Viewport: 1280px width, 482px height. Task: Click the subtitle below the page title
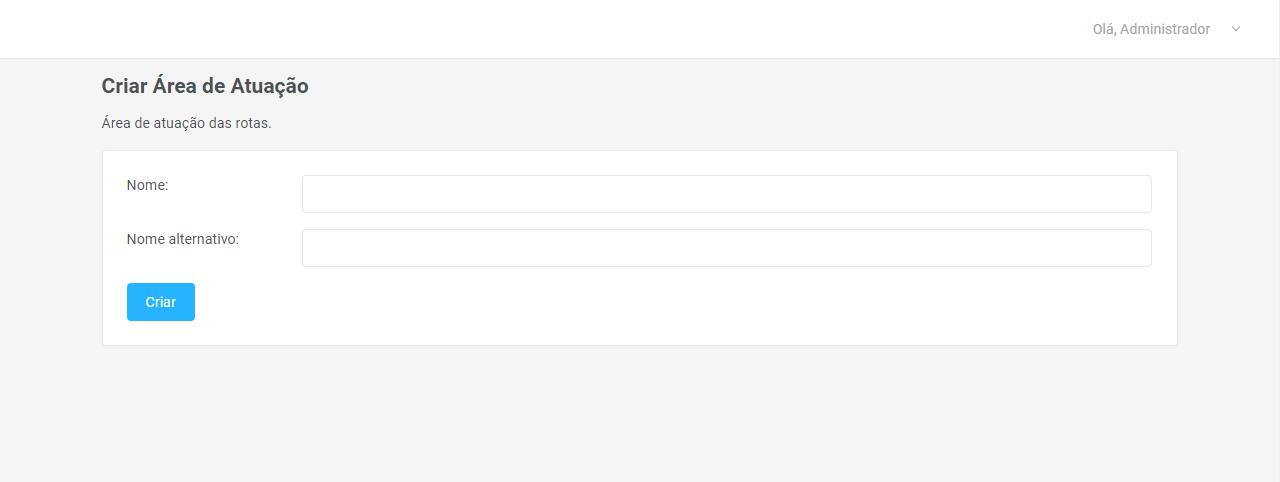187,124
